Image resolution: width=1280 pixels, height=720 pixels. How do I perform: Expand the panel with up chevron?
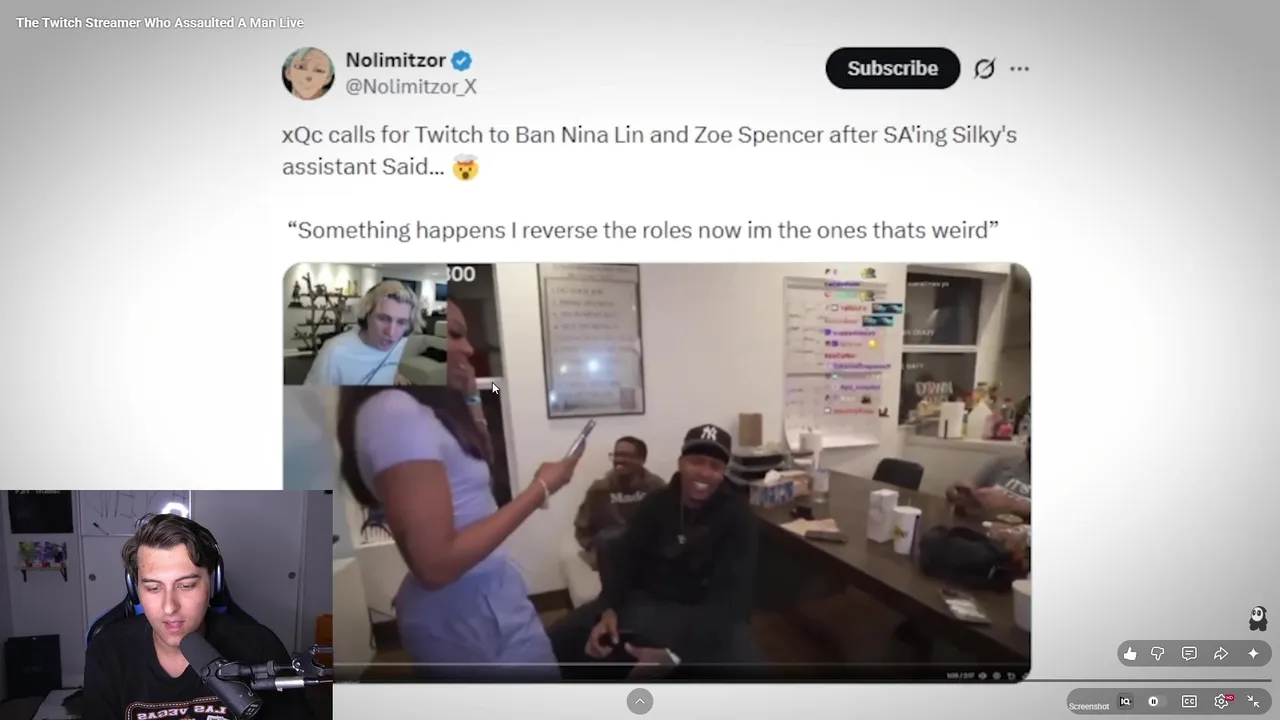[x=640, y=701]
